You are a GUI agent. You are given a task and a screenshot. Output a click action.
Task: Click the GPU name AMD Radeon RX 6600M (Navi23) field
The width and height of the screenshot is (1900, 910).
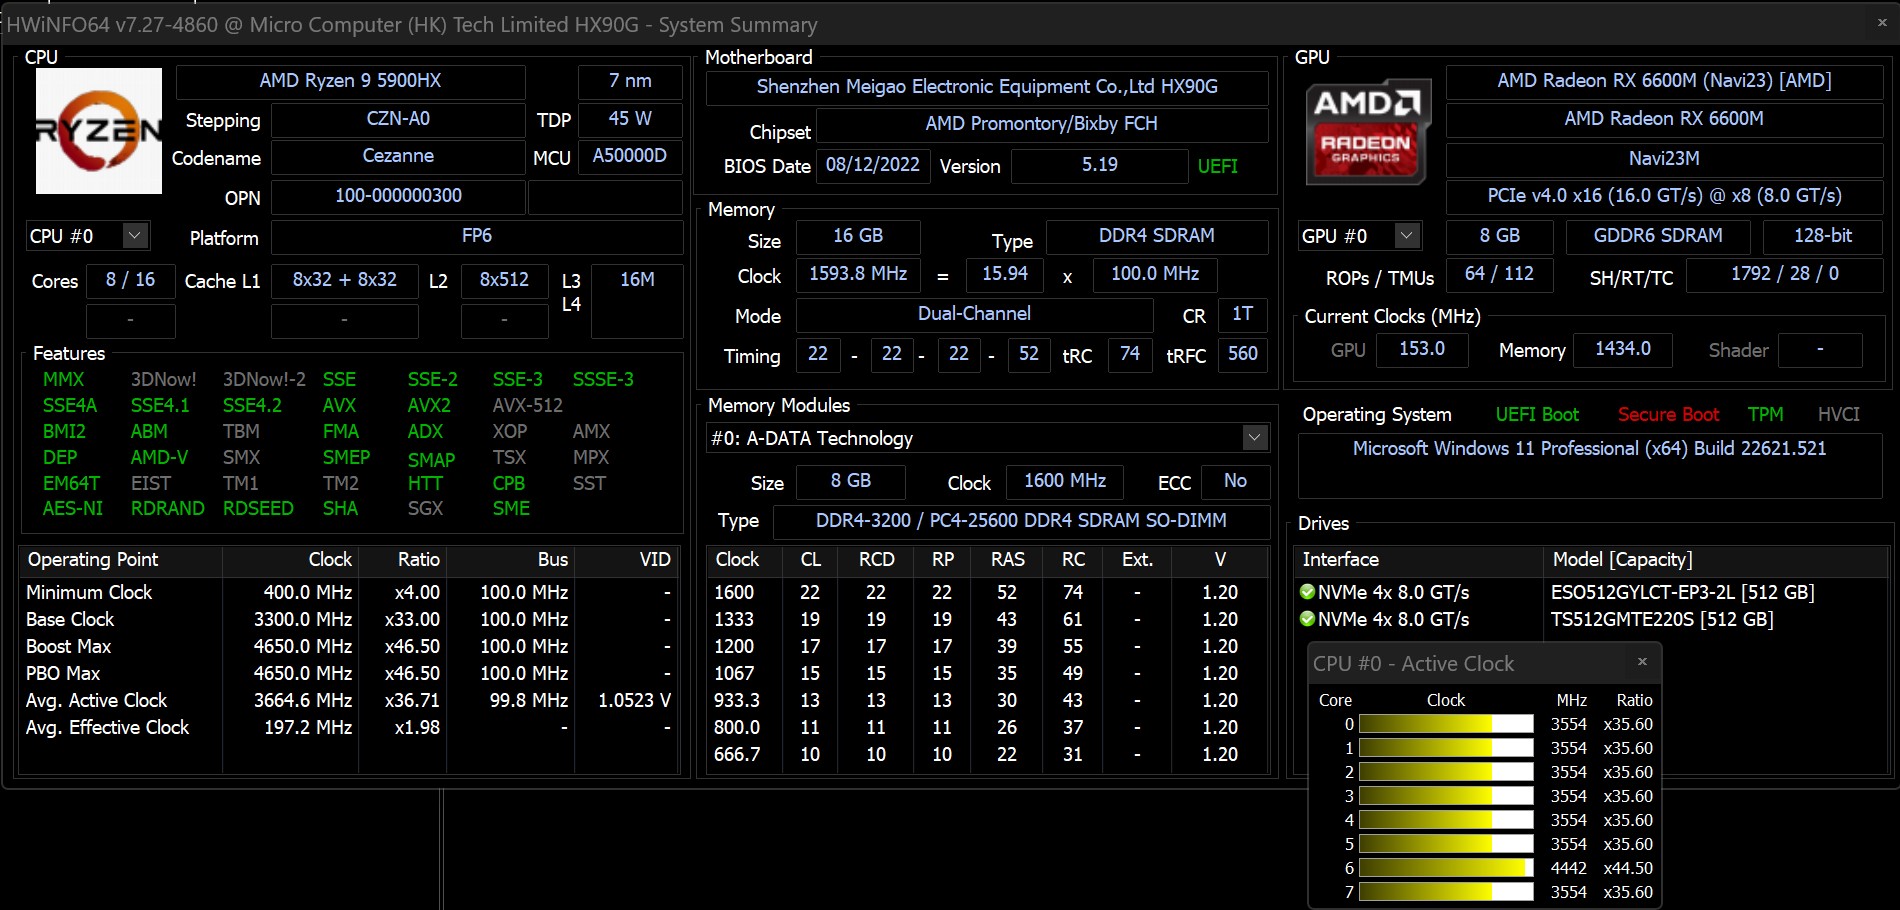click(x=1664, y=81)
